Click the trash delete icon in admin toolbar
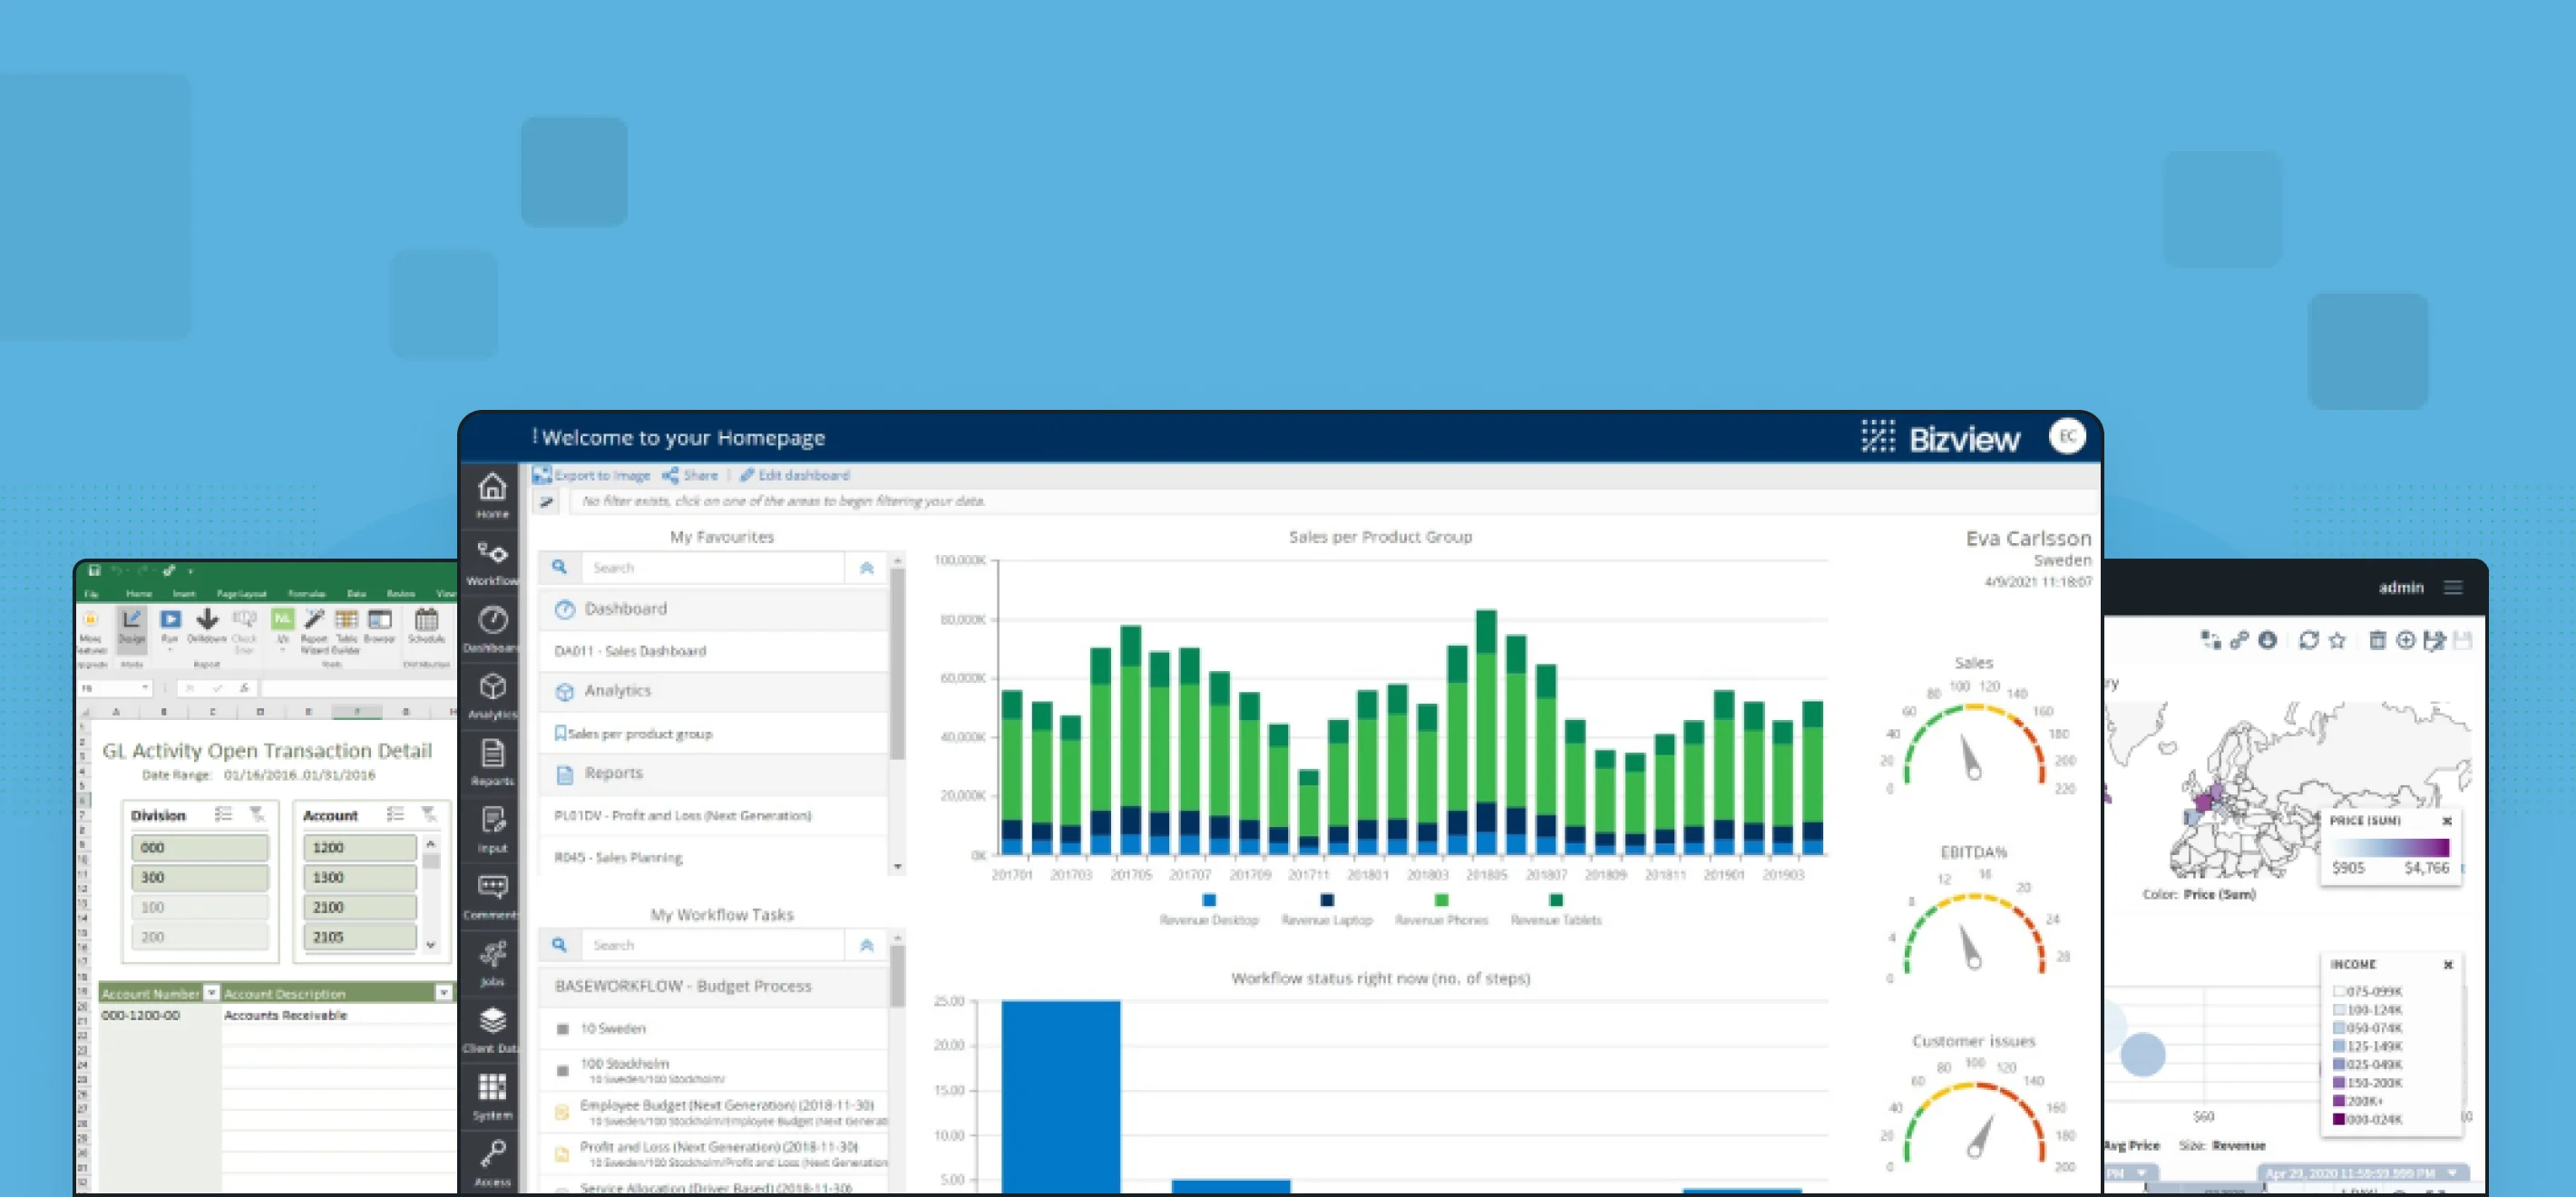This screenshot has height=1197, width=2576. pyautogui.click(x=2377, y=640)
